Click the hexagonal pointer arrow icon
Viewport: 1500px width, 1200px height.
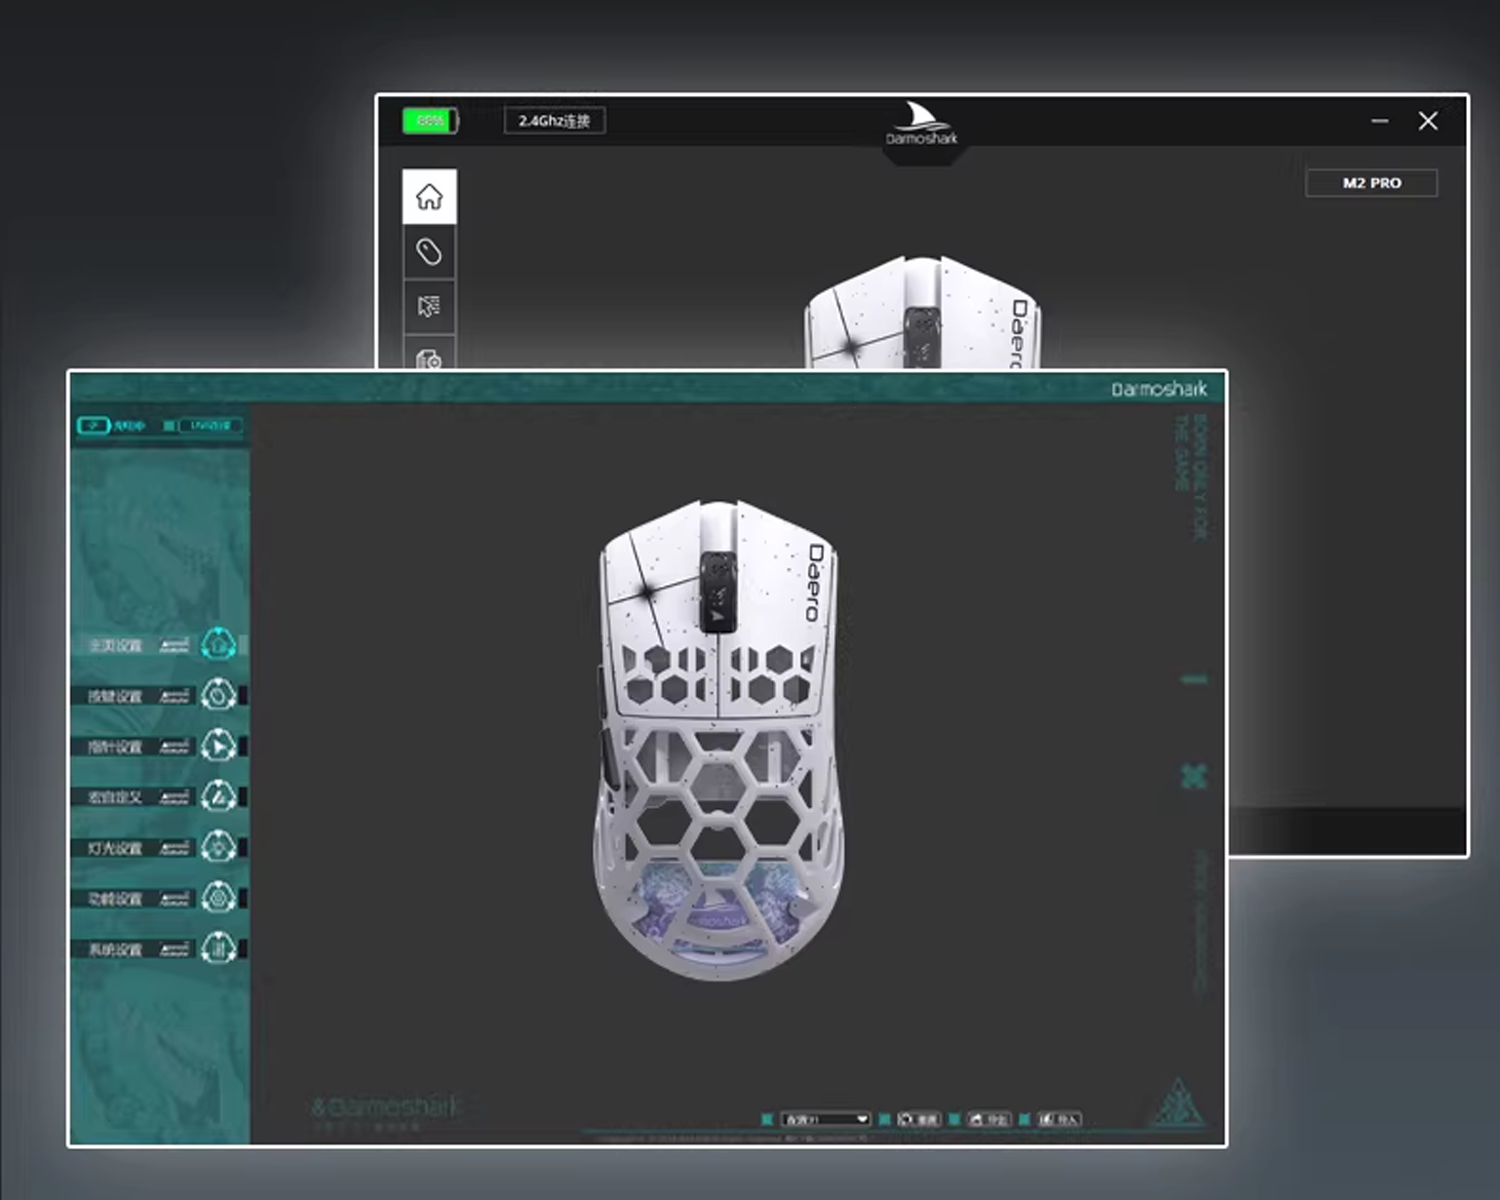click(x=218, y=746)
